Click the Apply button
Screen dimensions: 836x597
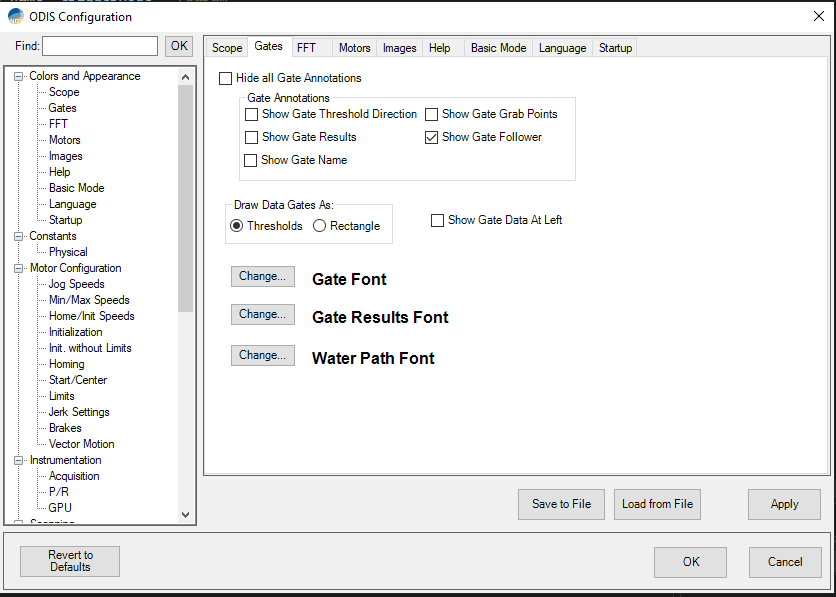click(784, 504)
